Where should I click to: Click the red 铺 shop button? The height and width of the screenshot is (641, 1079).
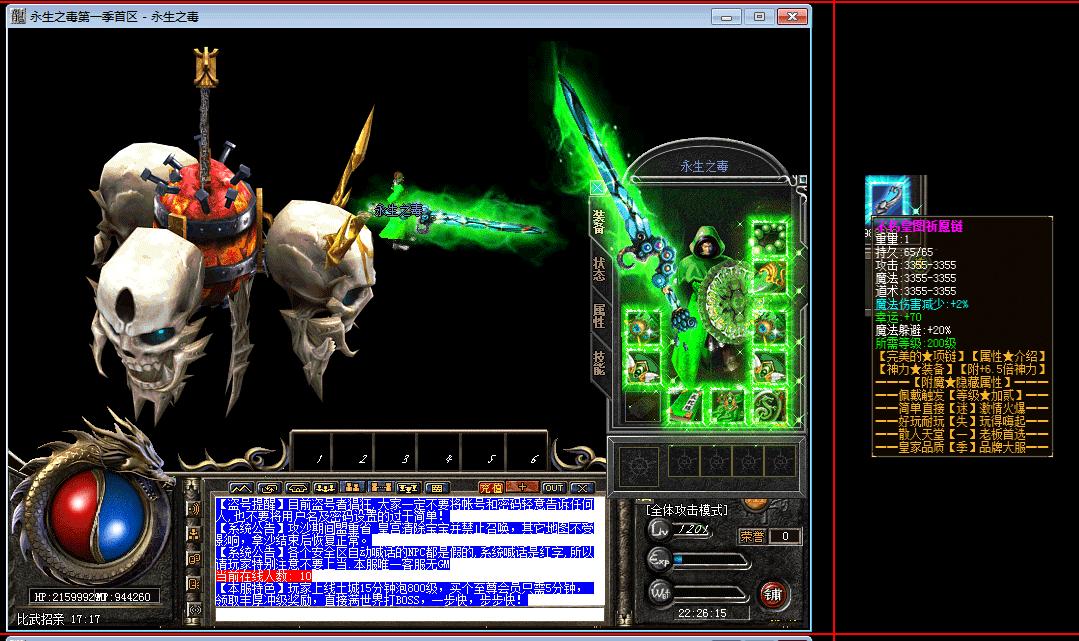(x=771, y=593)
